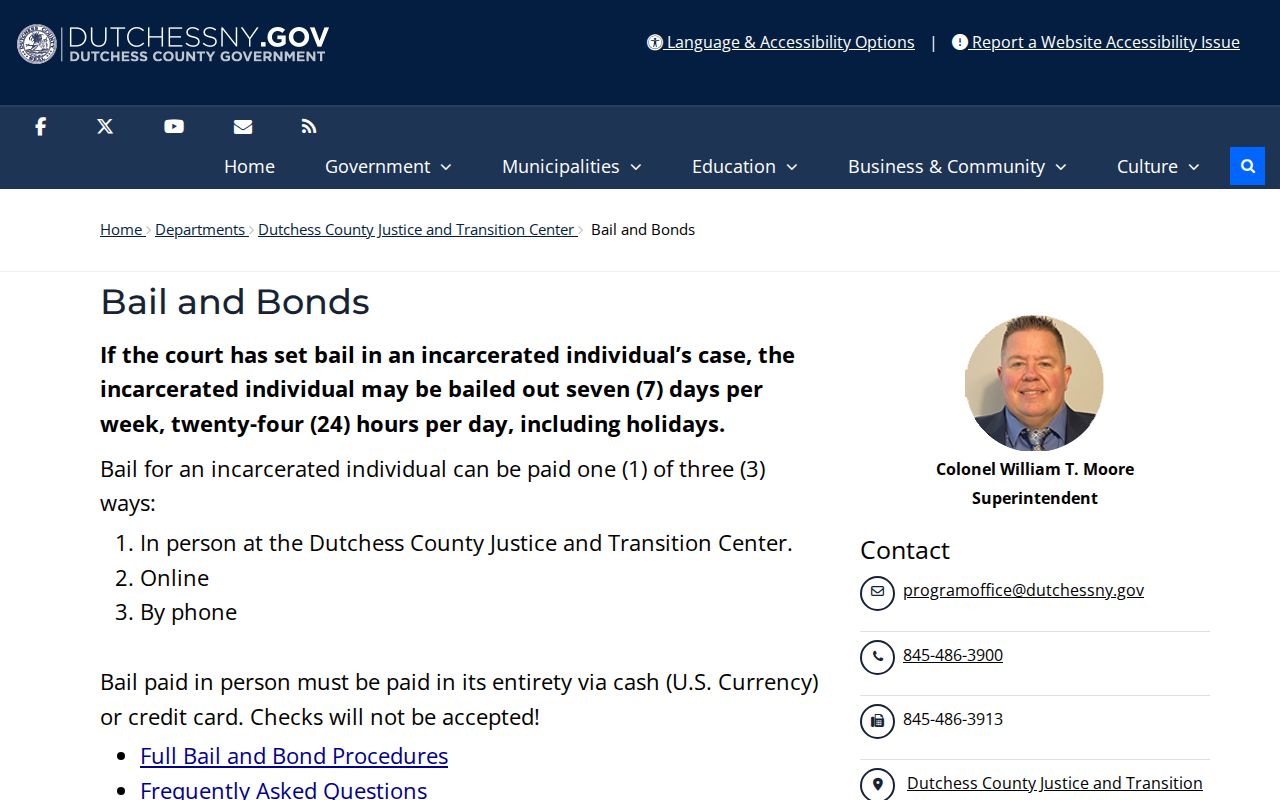This screenshot has width=1280, height=800.
Task: Open Dutchess County Justice and Transition address link
Action: tap(1055, 783)
